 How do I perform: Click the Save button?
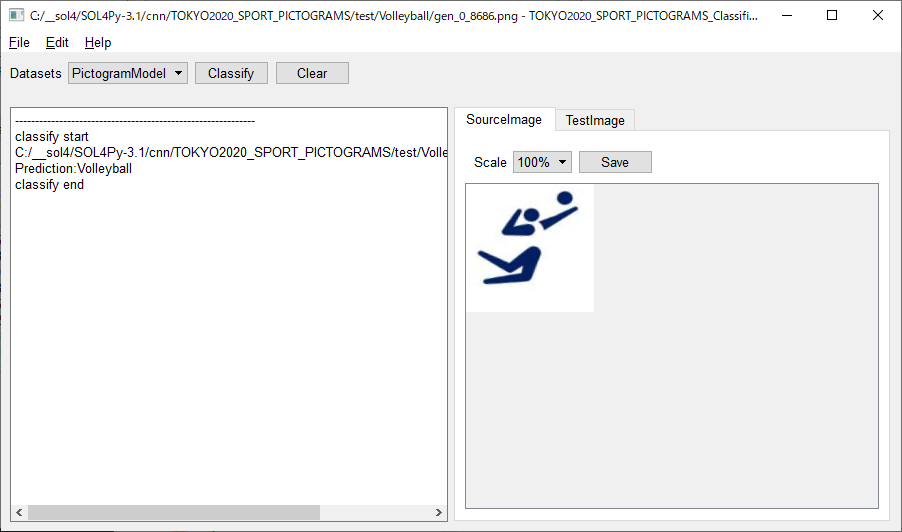[x=615, y=162]
